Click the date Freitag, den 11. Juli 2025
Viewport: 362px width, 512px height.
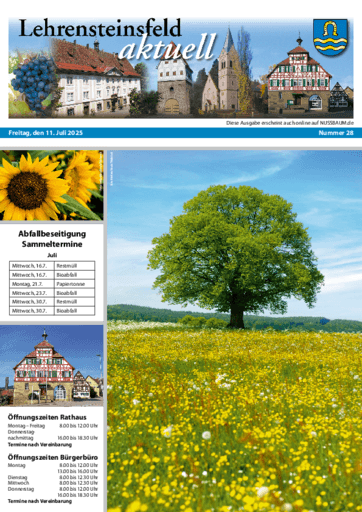click(x=46, y=133)
